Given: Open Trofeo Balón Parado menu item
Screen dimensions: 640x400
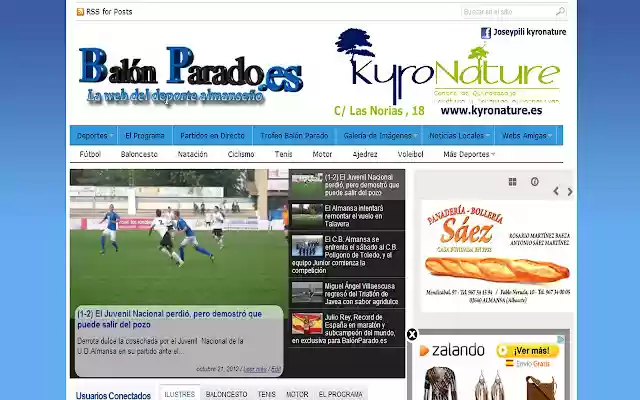Looking at the screenshot, I should pyautogui.click(x=294, y=136).
